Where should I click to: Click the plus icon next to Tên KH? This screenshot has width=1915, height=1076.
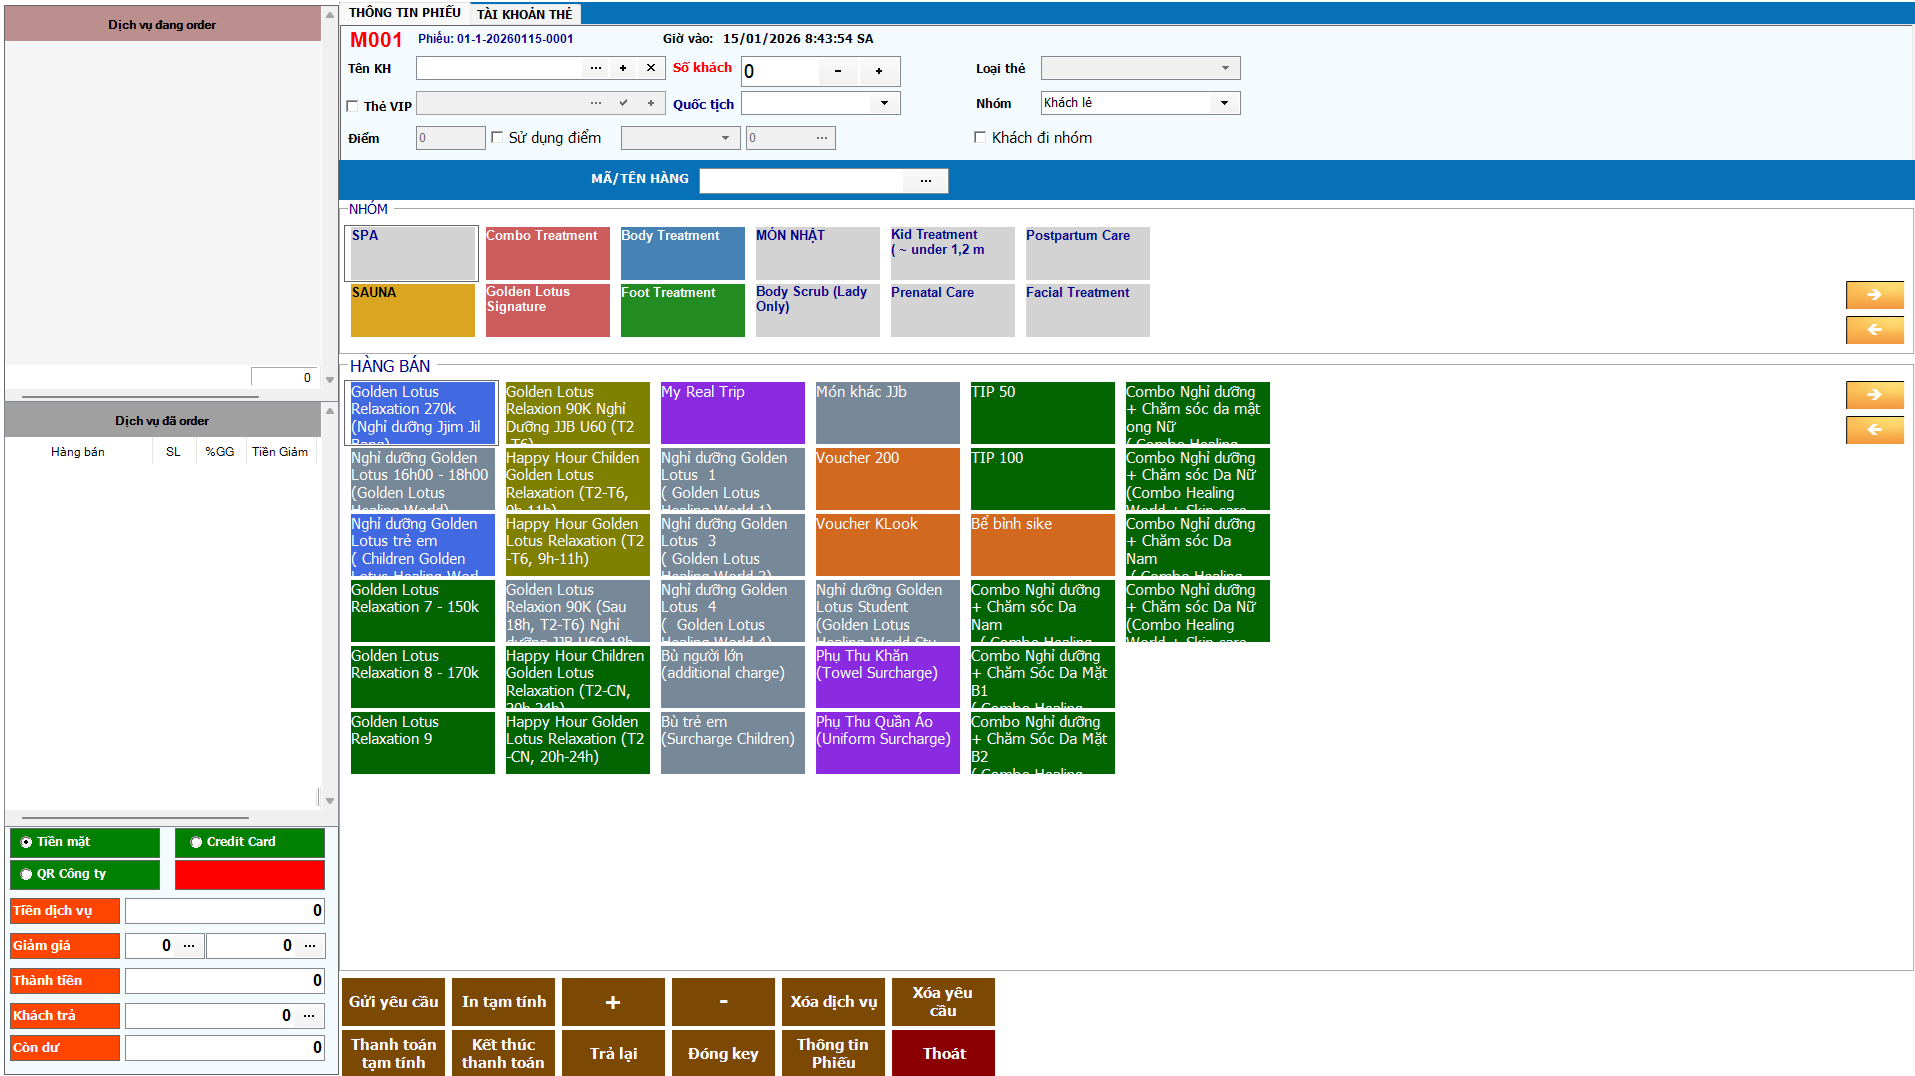623,68
